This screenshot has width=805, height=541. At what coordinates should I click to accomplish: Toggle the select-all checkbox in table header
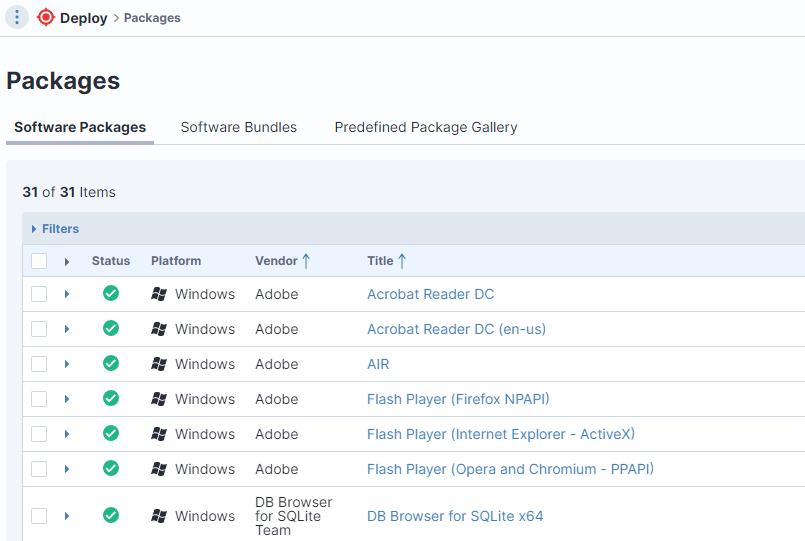[x=39, y=261]
